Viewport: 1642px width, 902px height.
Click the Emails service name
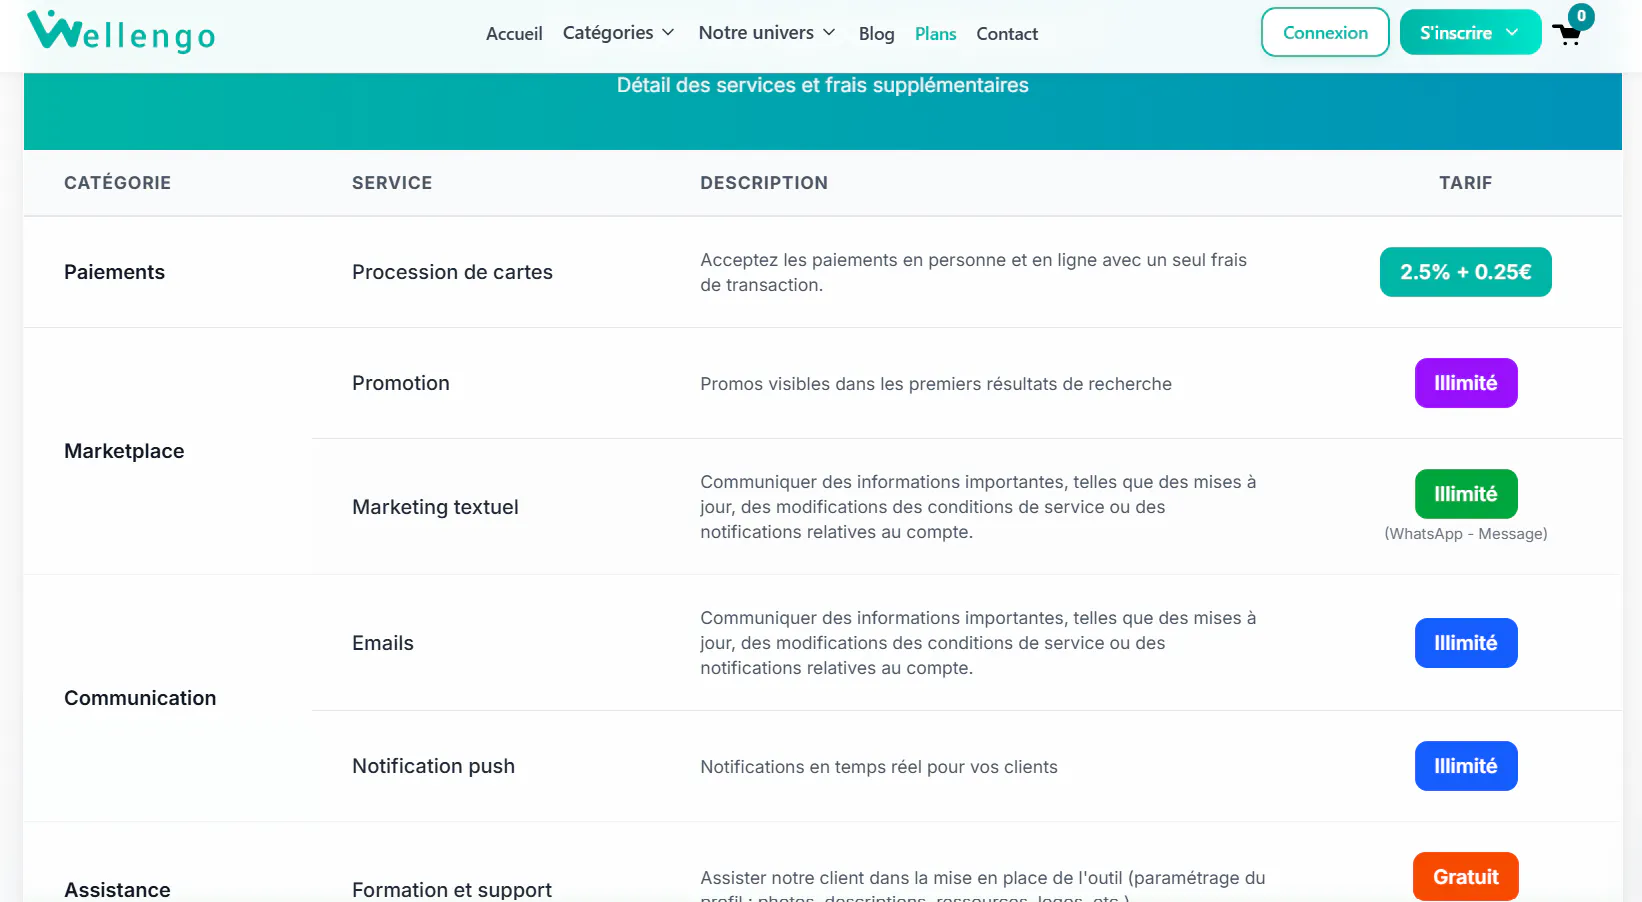pyautogui.click(x=383, y=643)
